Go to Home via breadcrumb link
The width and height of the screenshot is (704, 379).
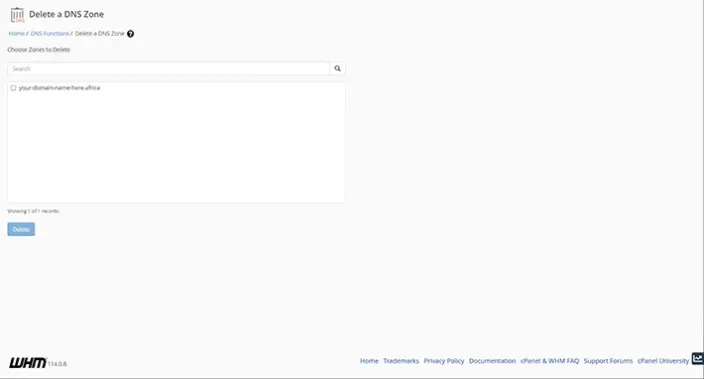point(17,34)
